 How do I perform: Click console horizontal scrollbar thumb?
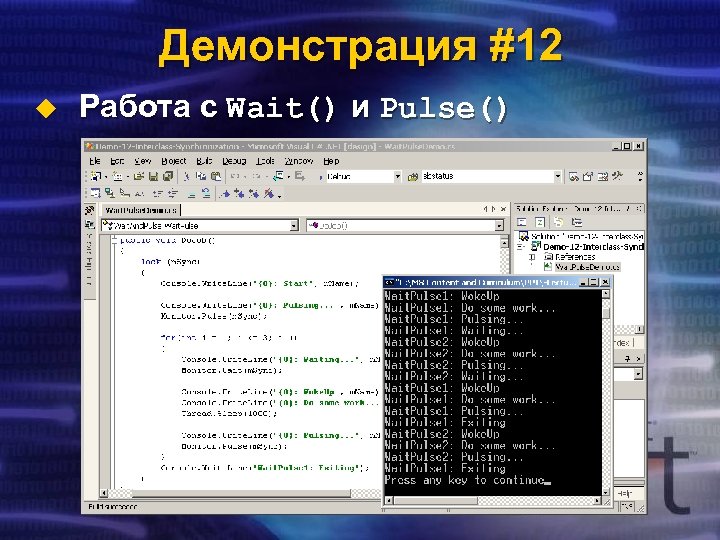point(435,501)
